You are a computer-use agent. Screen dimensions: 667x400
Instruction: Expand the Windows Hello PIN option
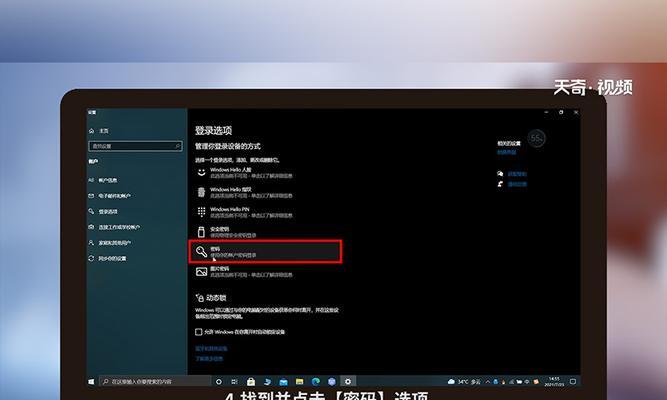pyautogui.click(x=265, y=212)
